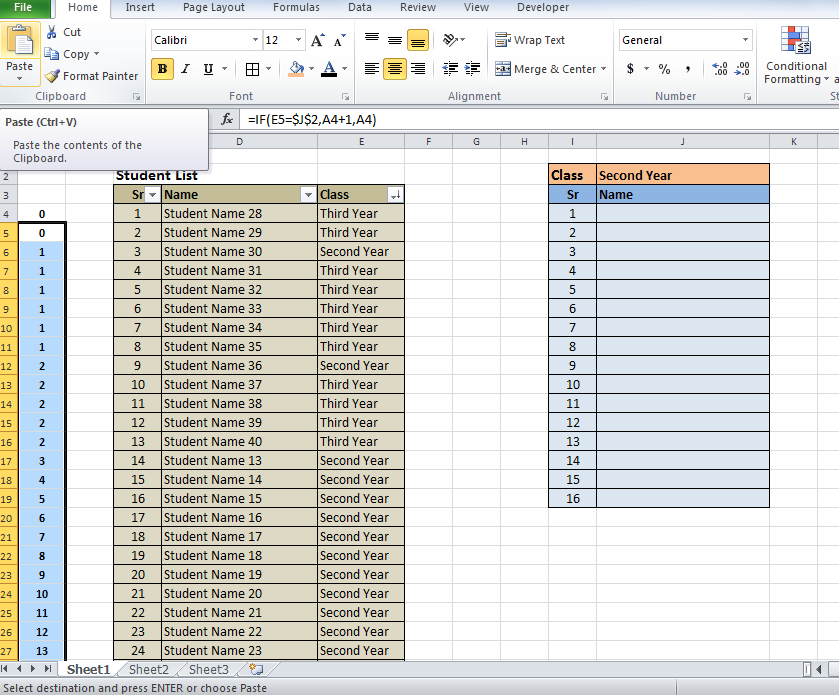839x695 pixels.
Task: Toggle Underline on the selection
Action: coord(206,69)
